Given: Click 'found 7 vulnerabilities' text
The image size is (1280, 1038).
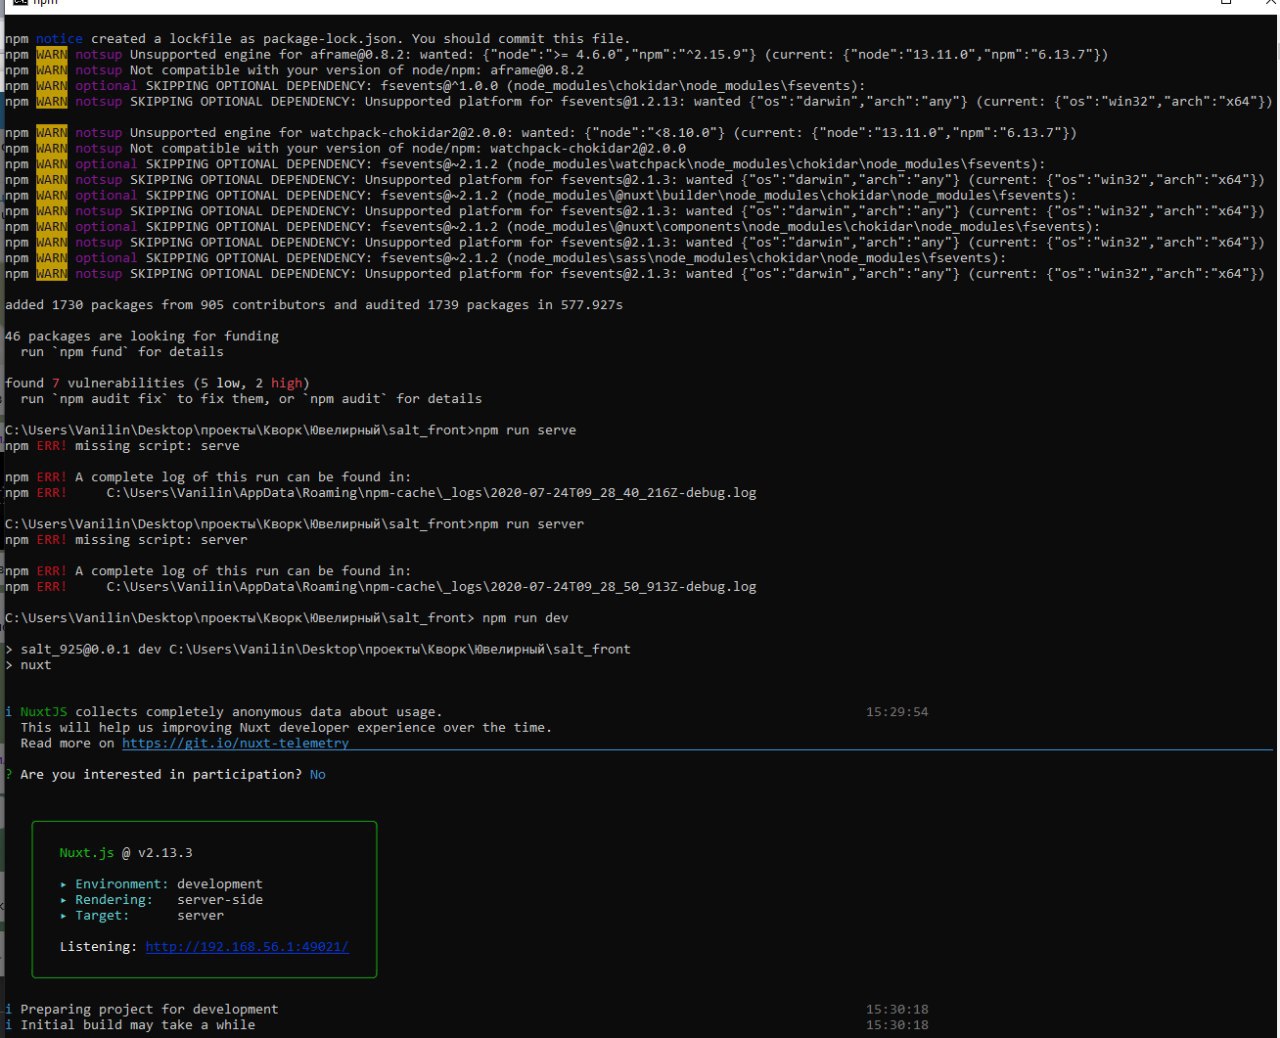Looking at the screenshot, I should tap(95, 383).
